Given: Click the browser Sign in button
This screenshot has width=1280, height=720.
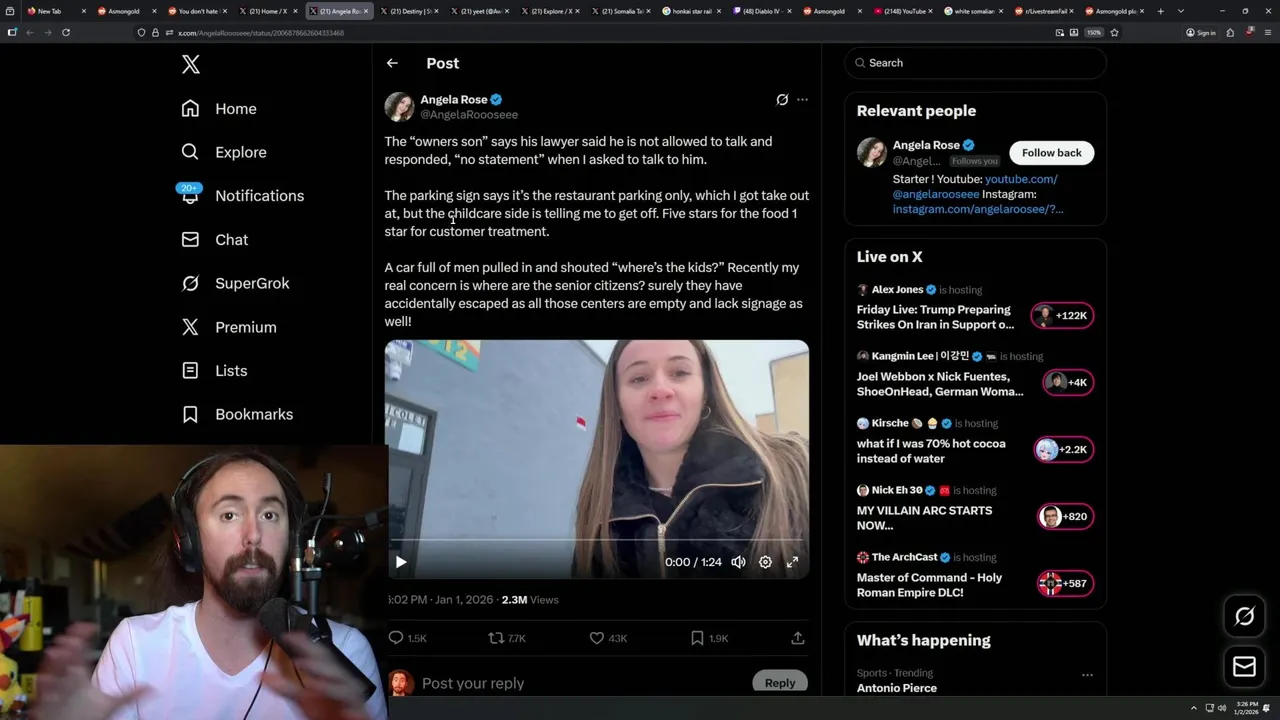Looking at the screenshot, I should click(x=1200, y=32).
